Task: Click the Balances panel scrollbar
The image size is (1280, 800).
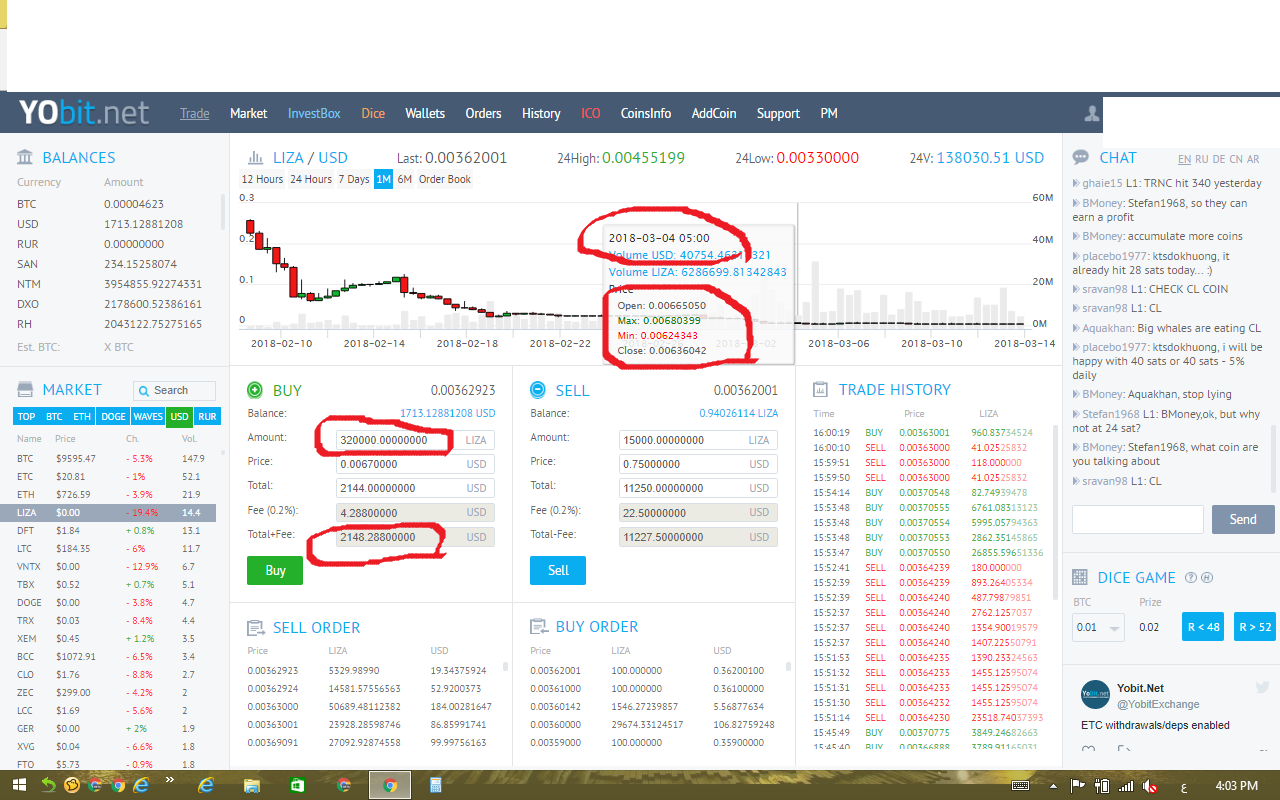Action: click(x=222, y=213)
